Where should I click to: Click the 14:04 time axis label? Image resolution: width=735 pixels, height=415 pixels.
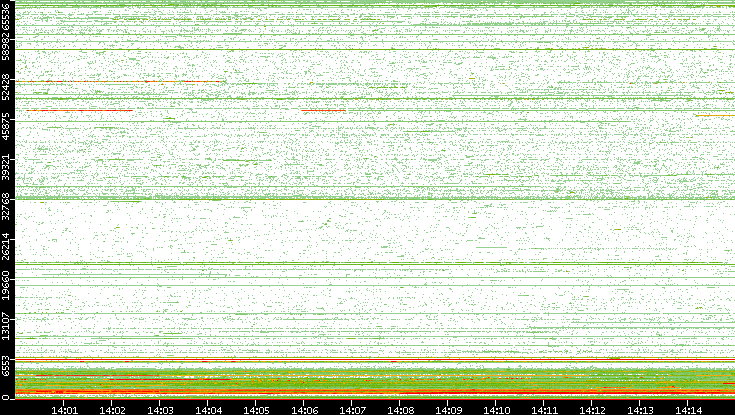pos(208,410)
